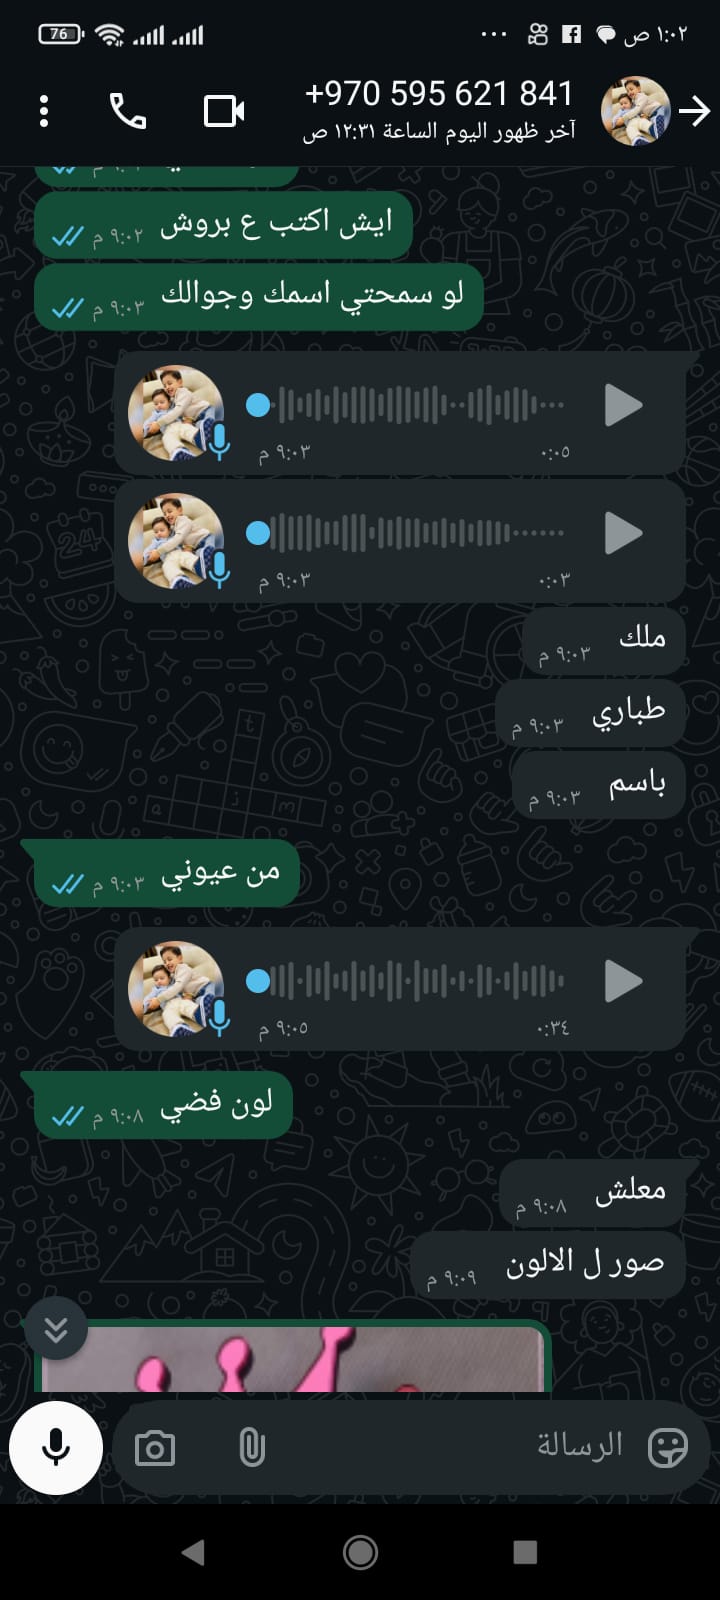Open the contact's profile picture in header

(x=635, y=111)
